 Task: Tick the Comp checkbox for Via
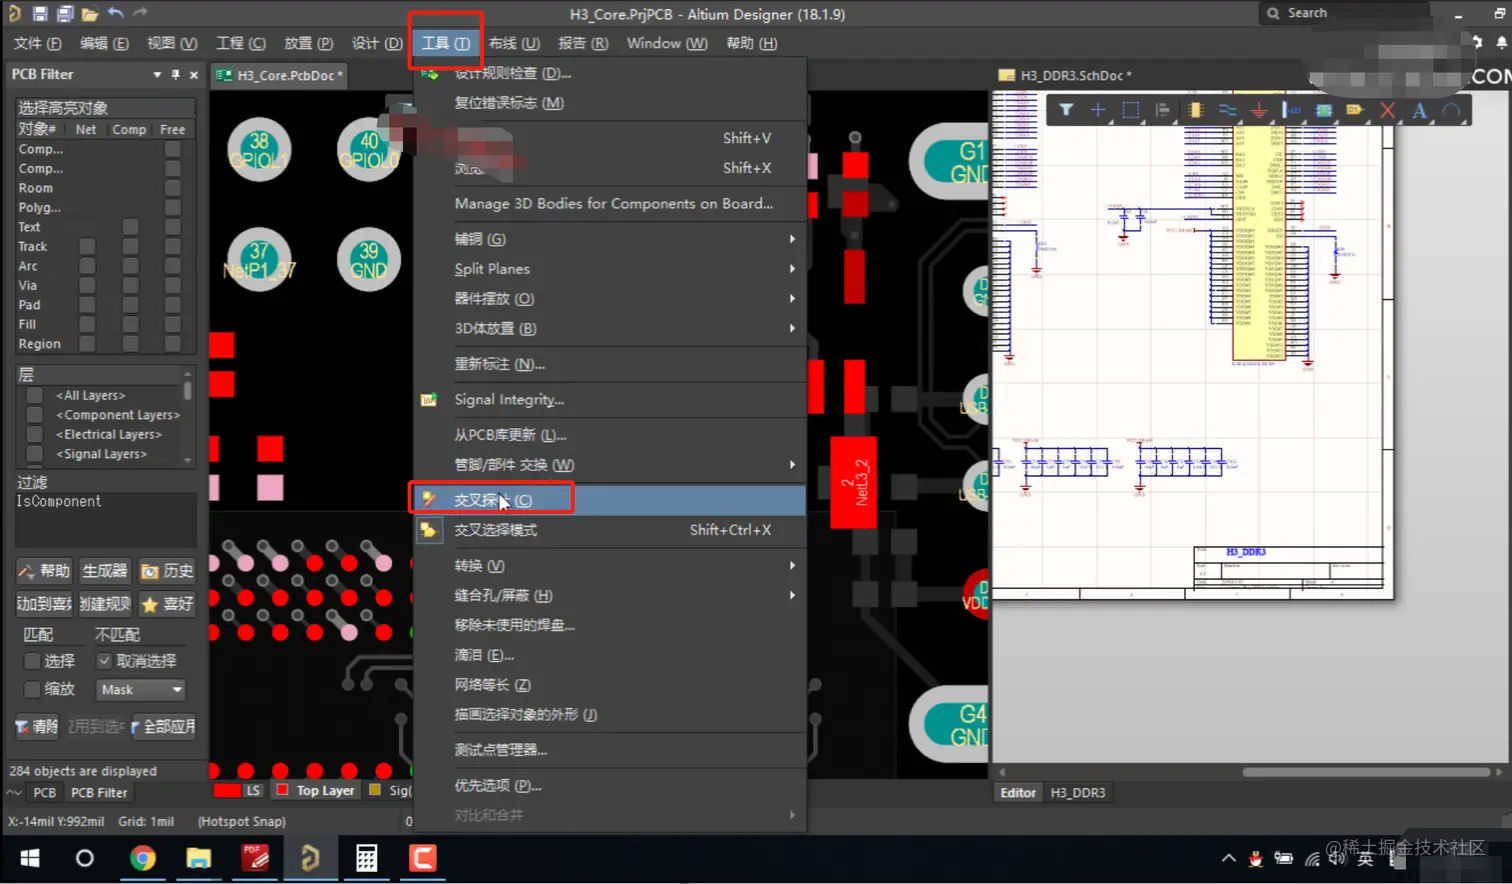130,285
